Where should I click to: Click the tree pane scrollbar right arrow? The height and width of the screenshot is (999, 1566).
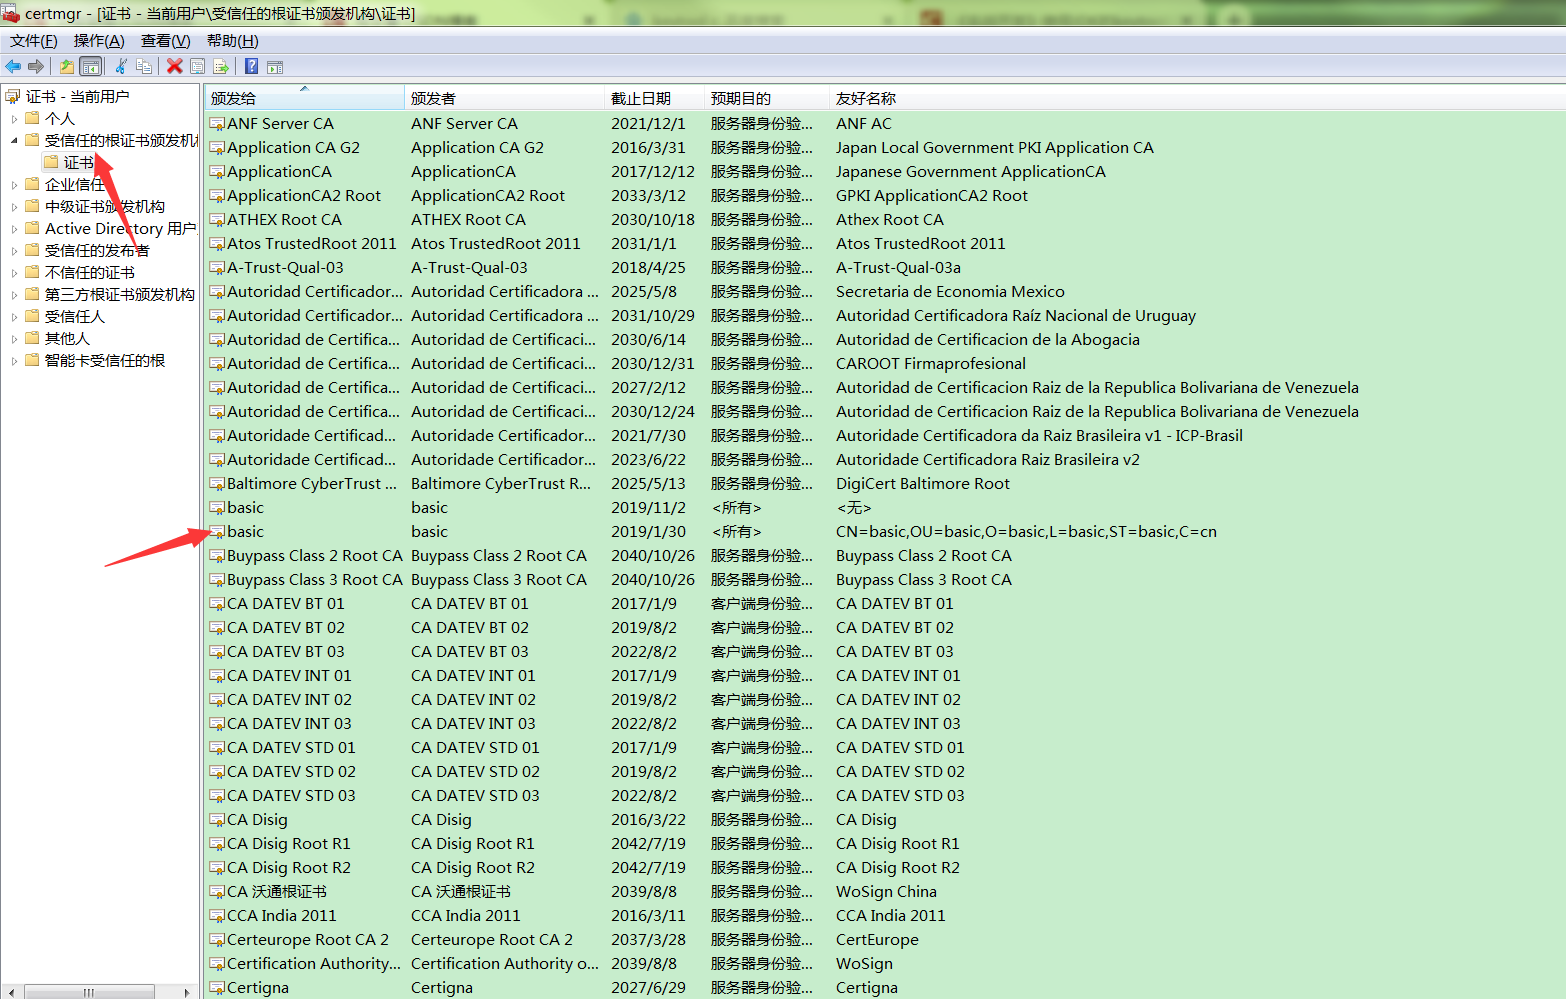point(186,992)
